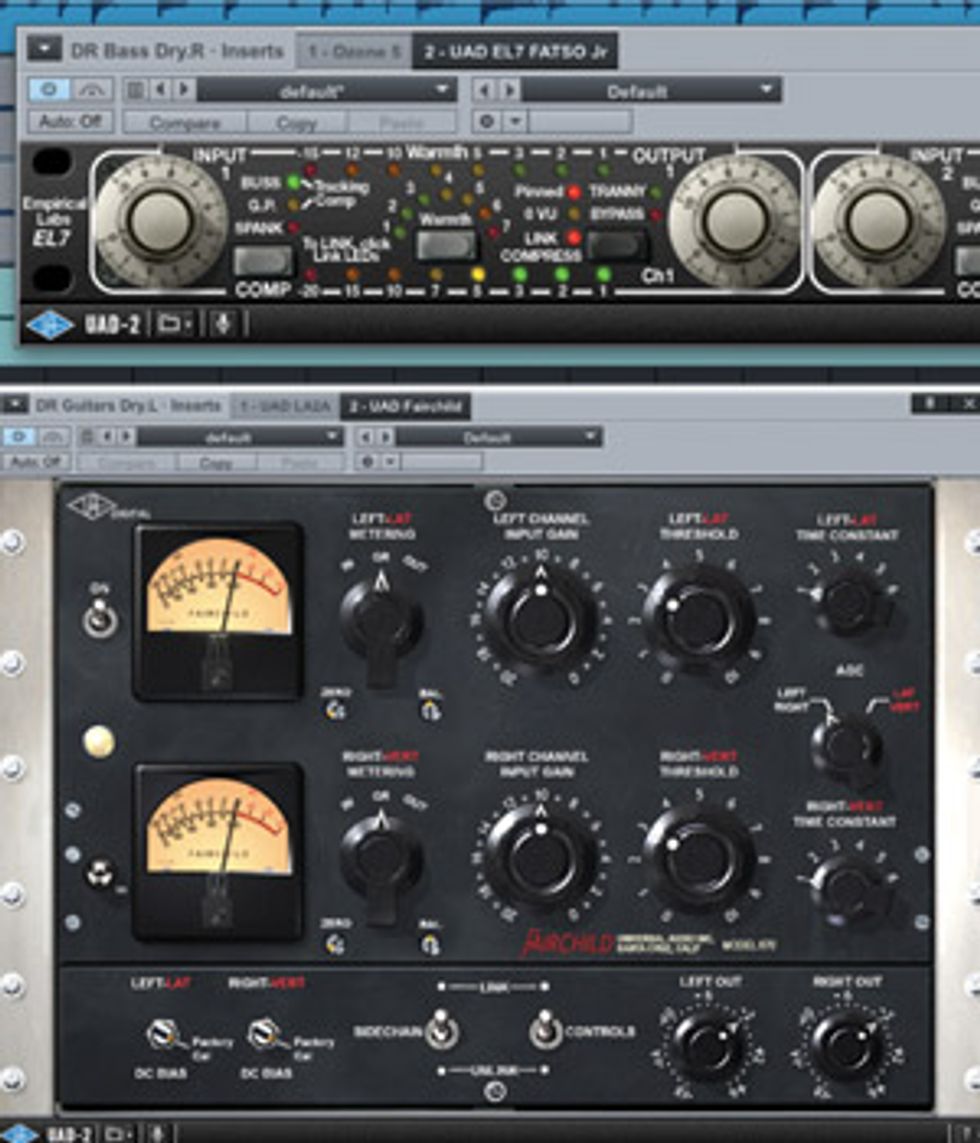This screenshot has height=1143, width=980.
Task: Switch to the 1 - Ozone 5 tab
Action: click(354, 50)
